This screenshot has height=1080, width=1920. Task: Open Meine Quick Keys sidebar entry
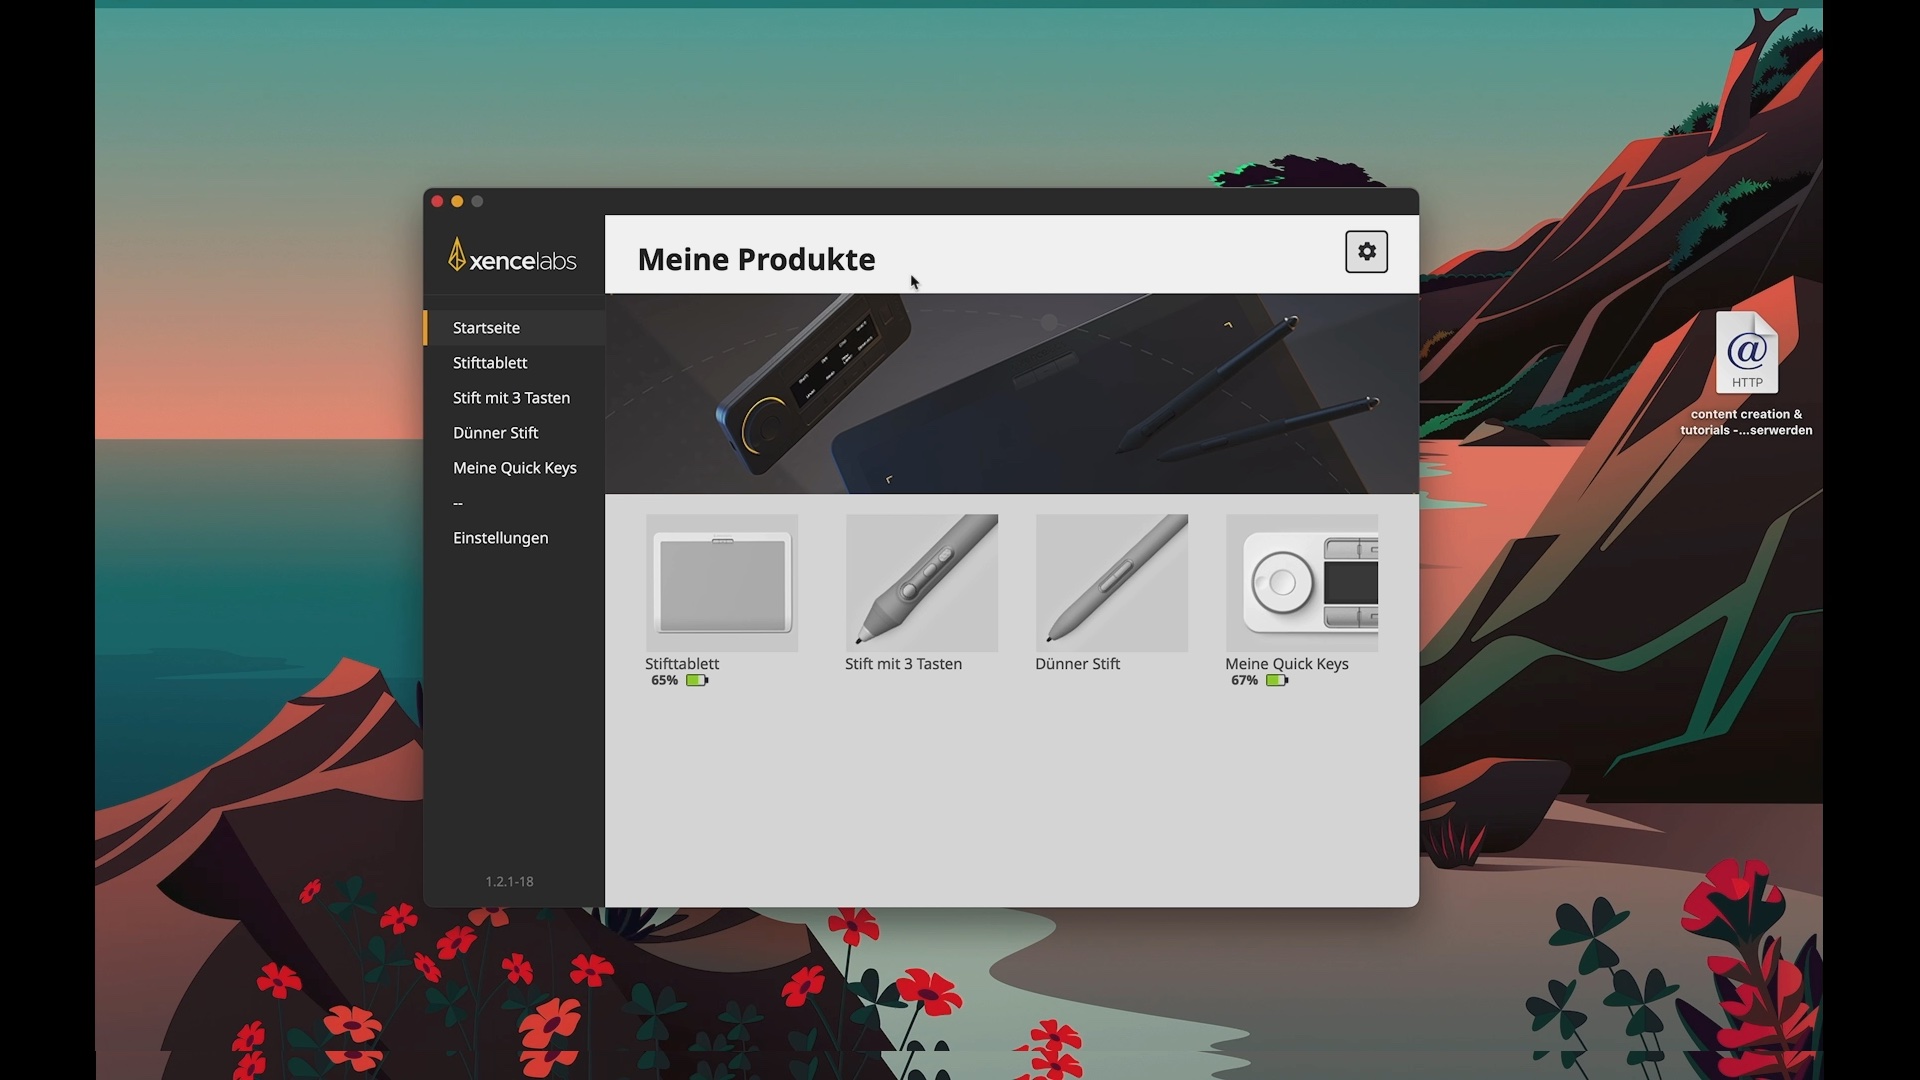[x=515, y=468]
